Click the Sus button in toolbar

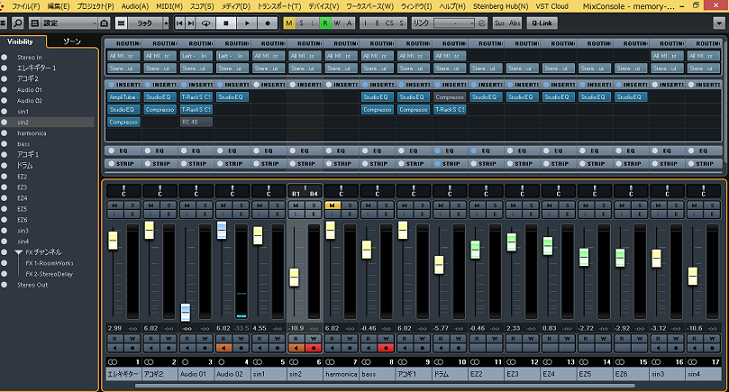click(500, 23)
